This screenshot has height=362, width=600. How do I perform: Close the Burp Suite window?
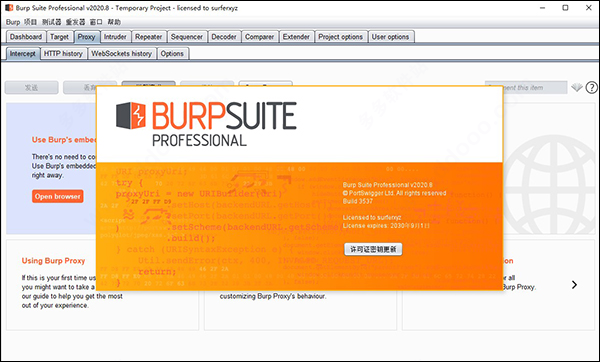(x=589, y=8)
